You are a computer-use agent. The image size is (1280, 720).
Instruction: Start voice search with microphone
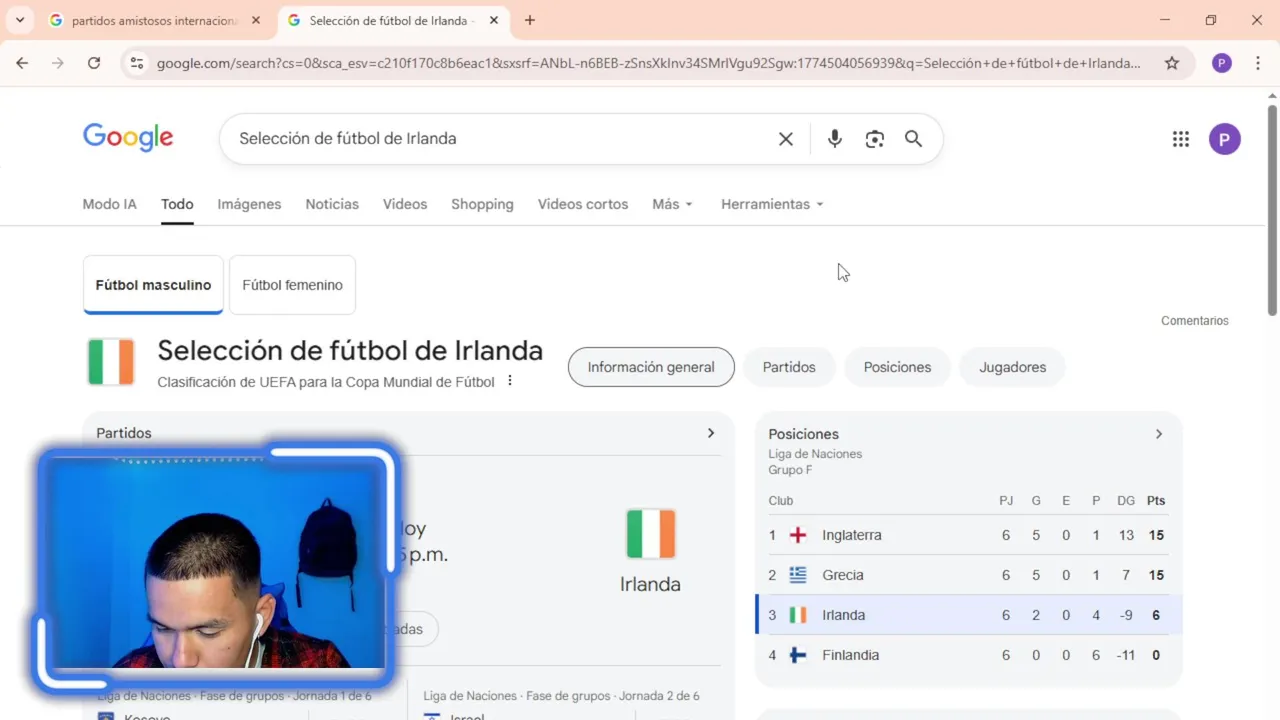(x=835, y=139)
